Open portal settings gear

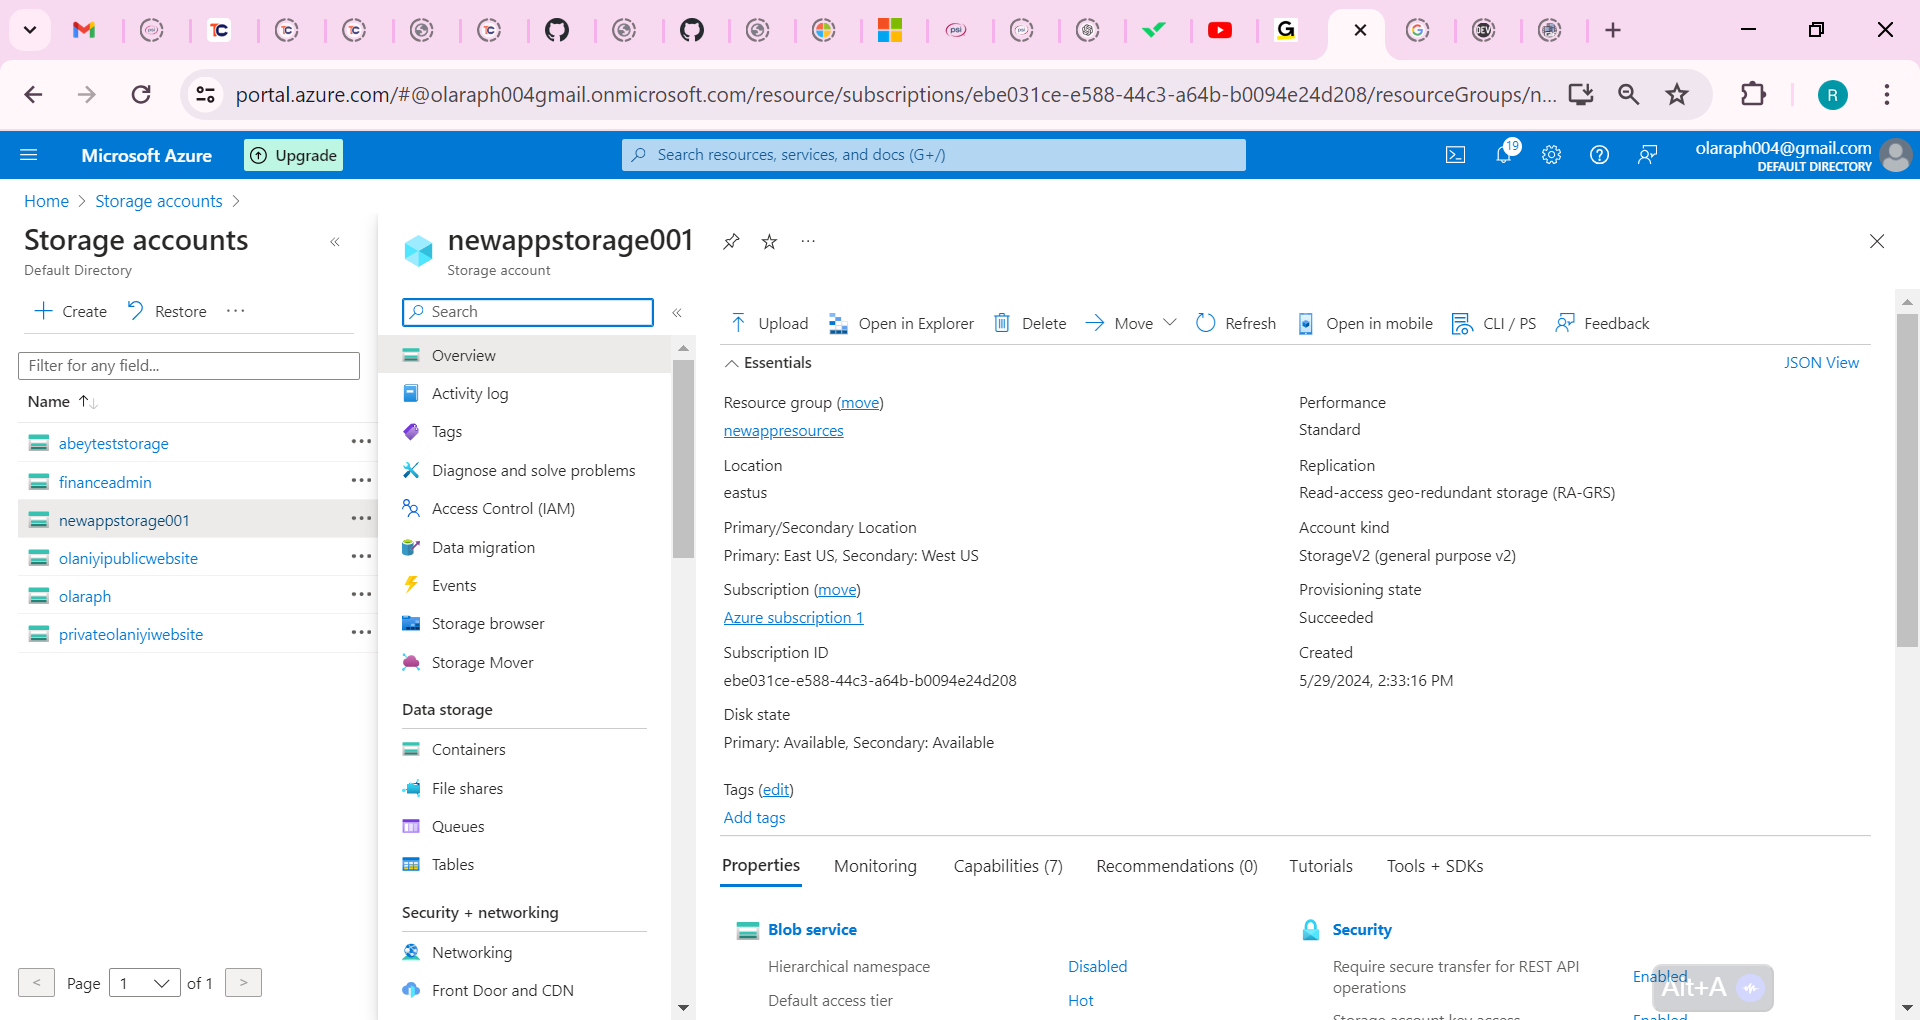[x=1551, y=155]
